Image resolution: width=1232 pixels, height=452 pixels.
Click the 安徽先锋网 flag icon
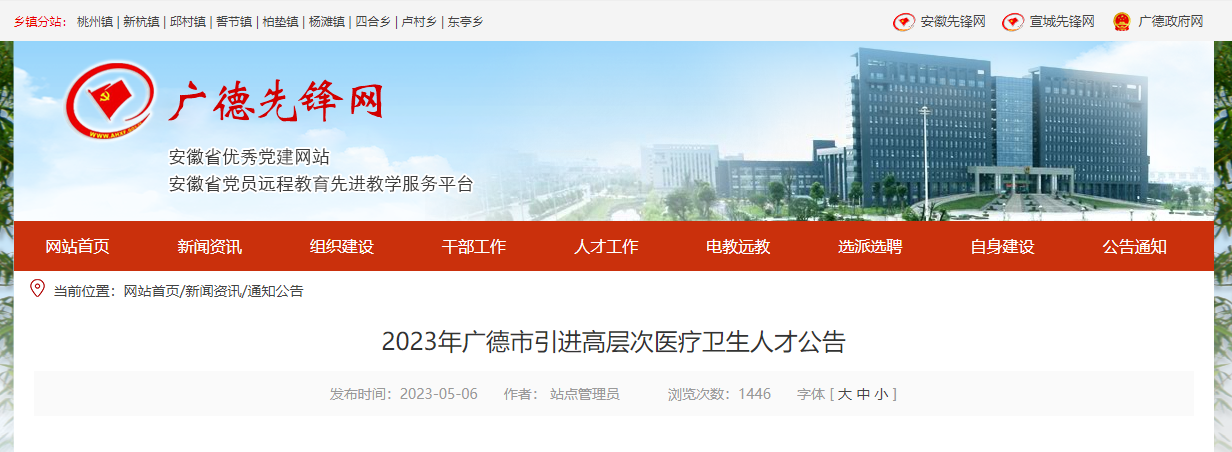(x=903, y=21)
